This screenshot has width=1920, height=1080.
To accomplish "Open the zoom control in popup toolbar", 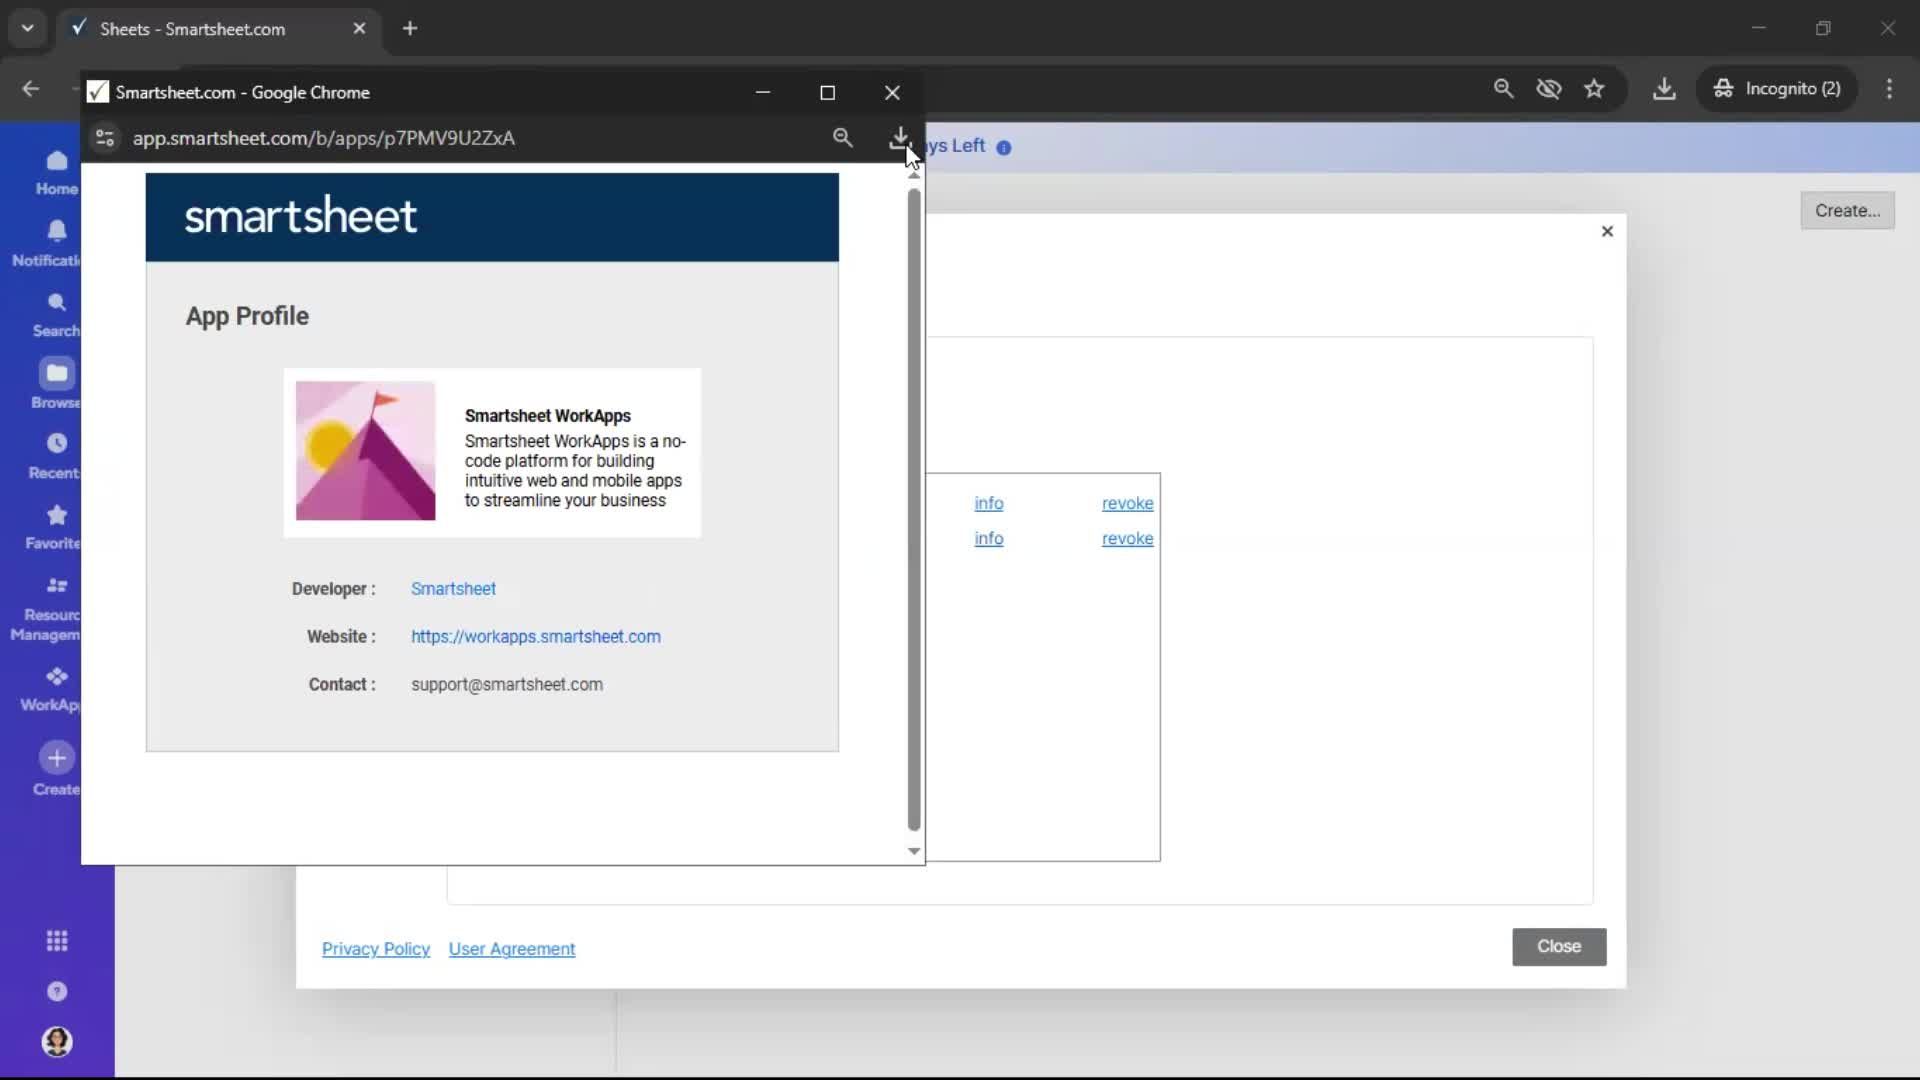I will tap(843, 137).
